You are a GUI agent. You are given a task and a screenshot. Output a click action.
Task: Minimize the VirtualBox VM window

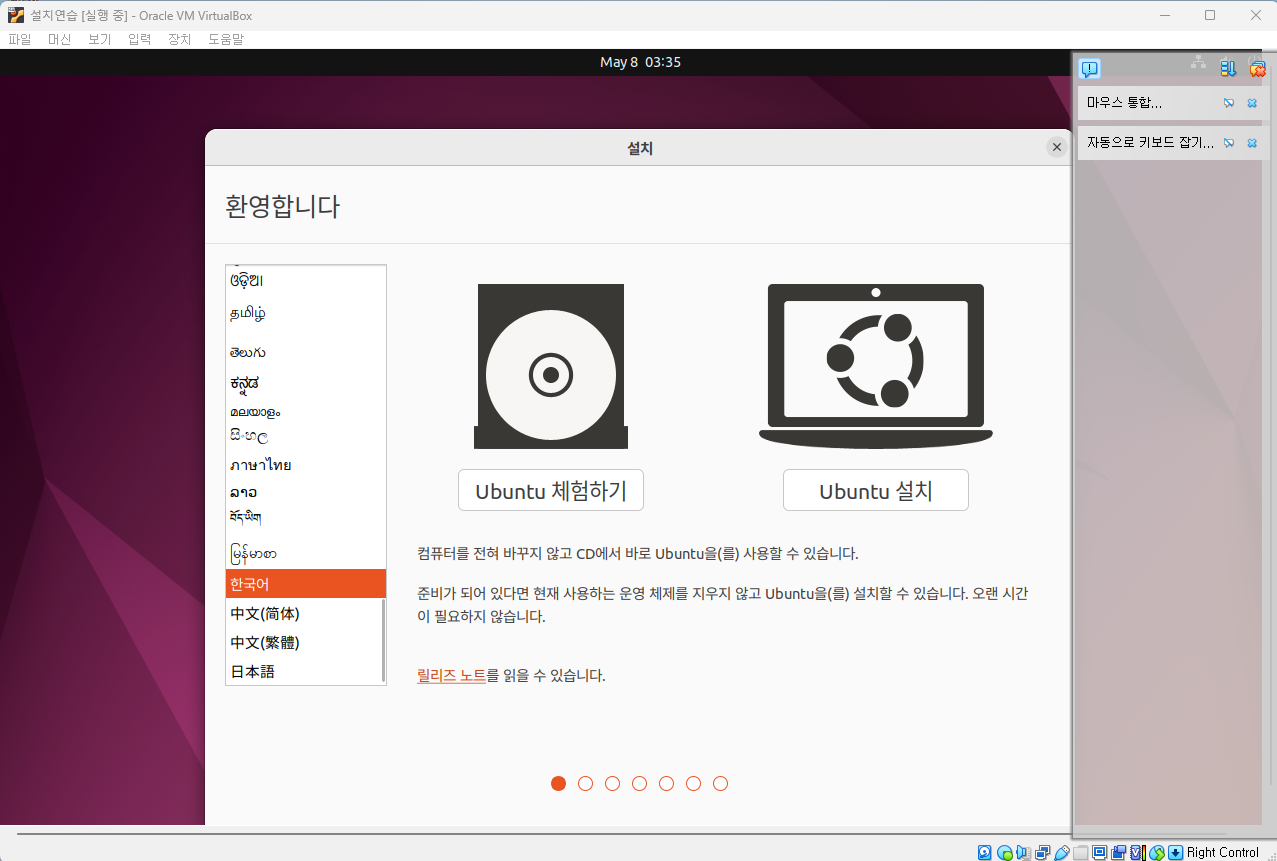tap(1164, 14)
